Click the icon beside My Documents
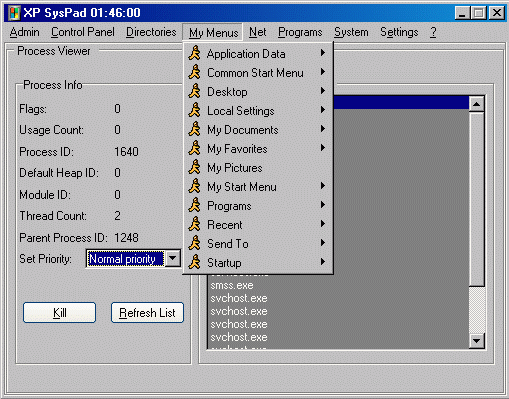This screenshot has width=509, height=399. click(194, 130)
